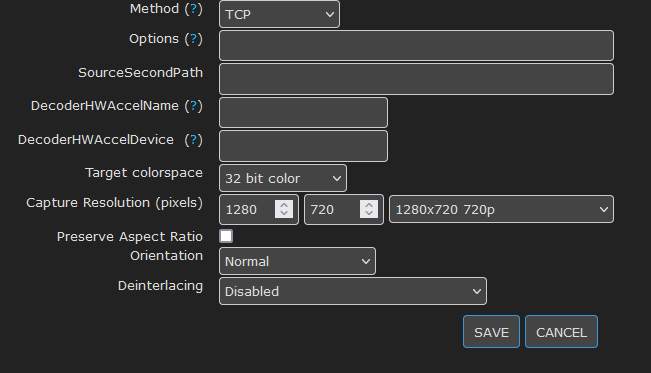
Task: Open help link next to Method
Action: [193, 9]
